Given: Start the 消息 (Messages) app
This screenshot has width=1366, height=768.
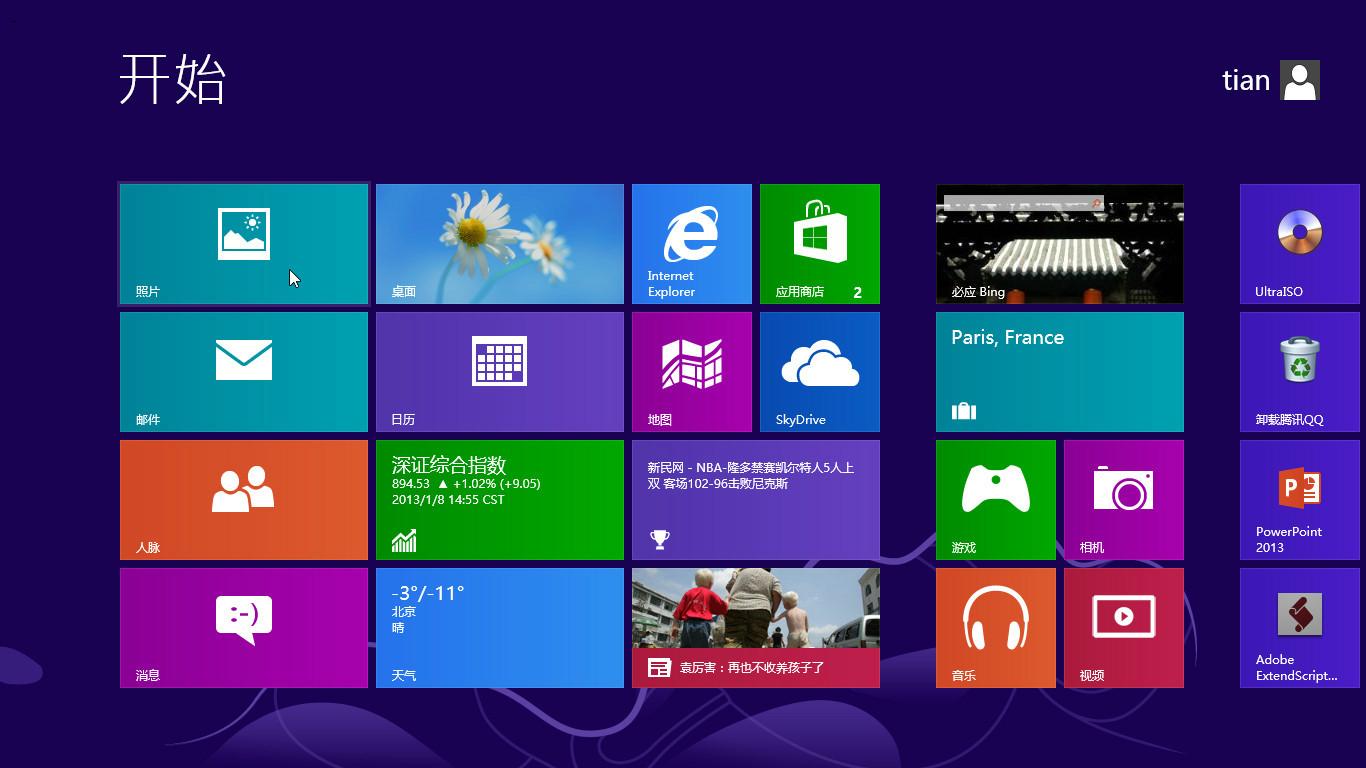Looking at the screenshot, I should point(243,627).
